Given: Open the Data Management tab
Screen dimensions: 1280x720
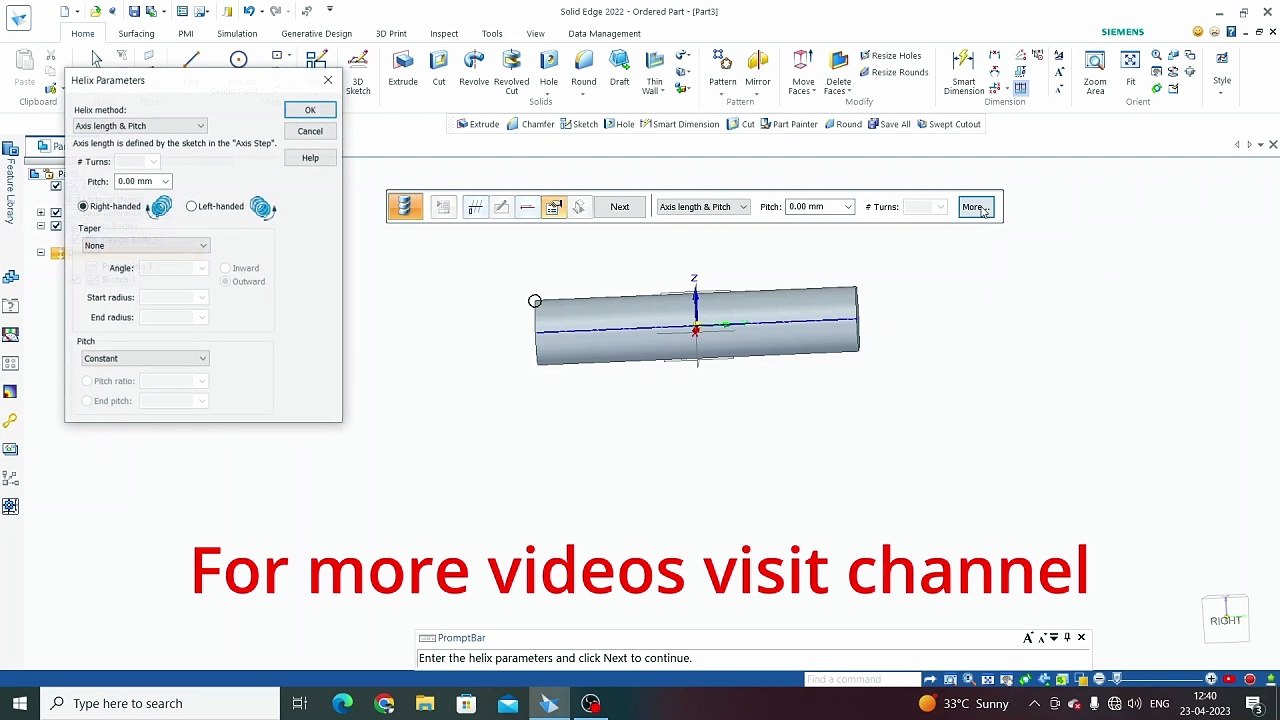Looking at the screenshot, I should [x=604, y=34].
